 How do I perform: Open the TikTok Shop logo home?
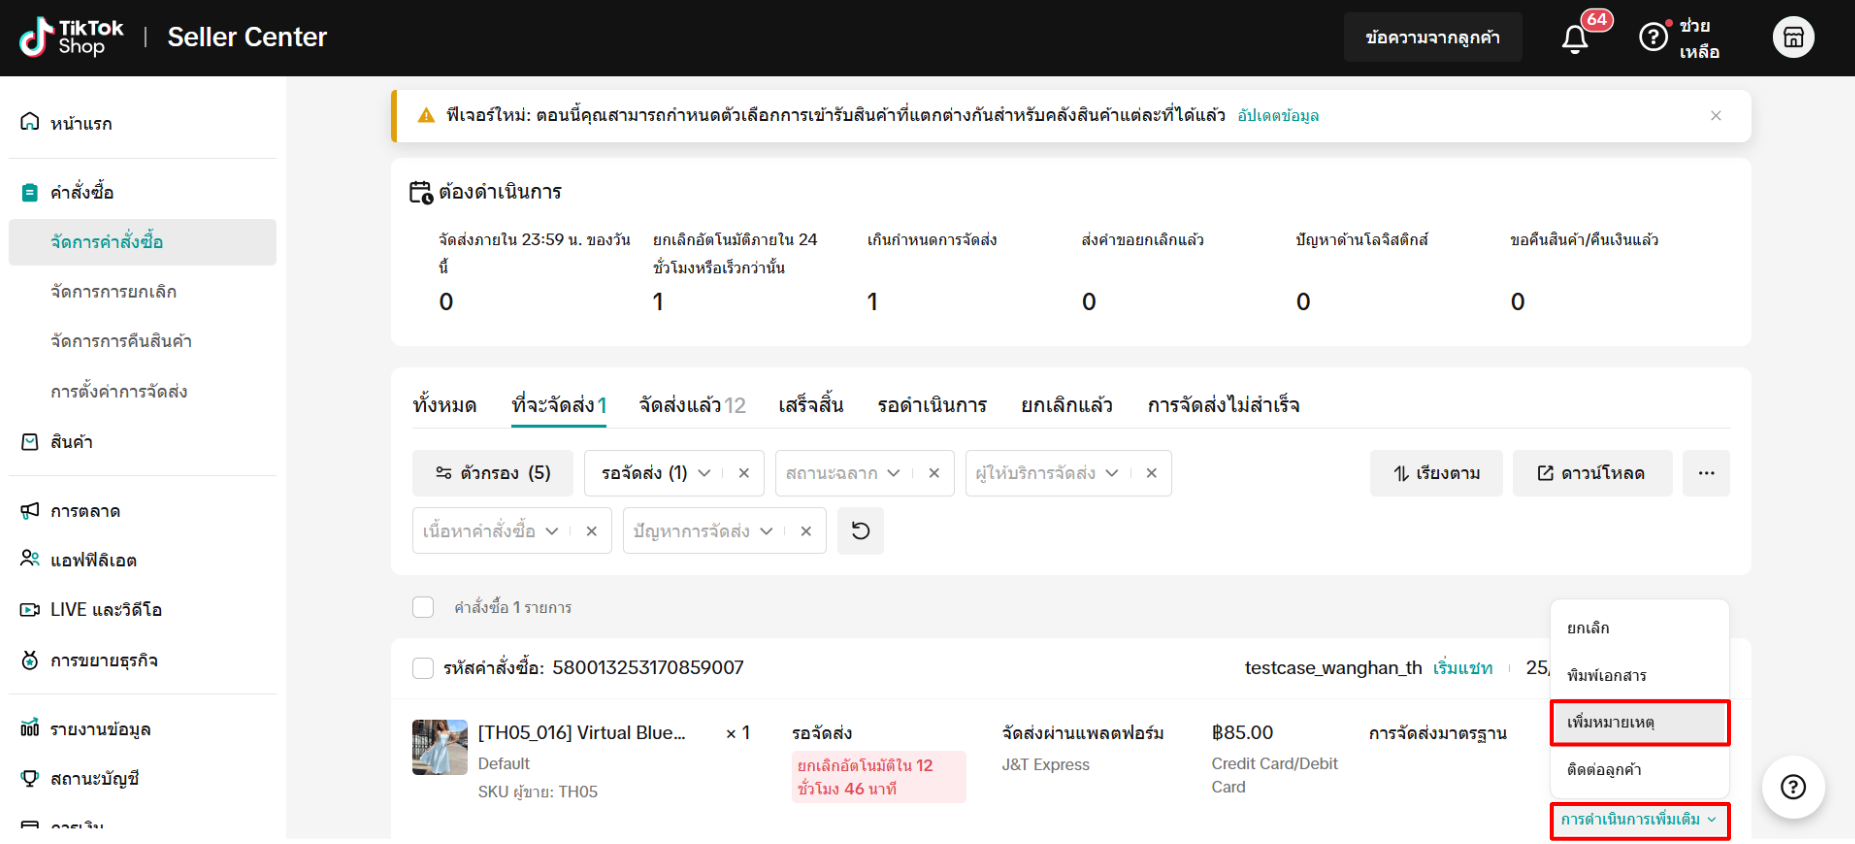[72, 37]
